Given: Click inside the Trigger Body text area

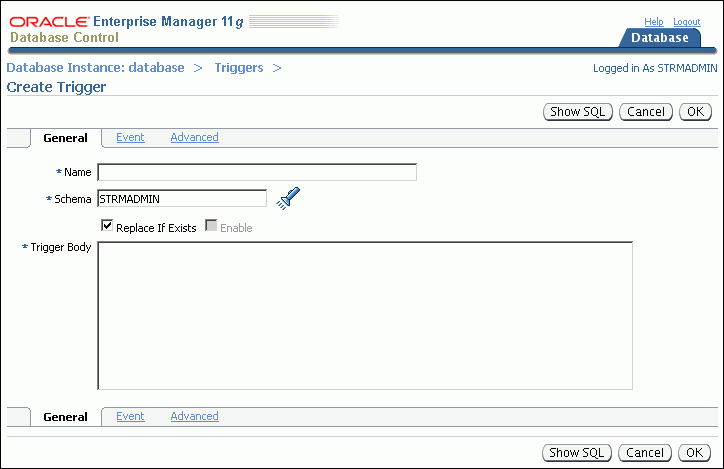Looking at the screenshot, I should tap(365, 316).
